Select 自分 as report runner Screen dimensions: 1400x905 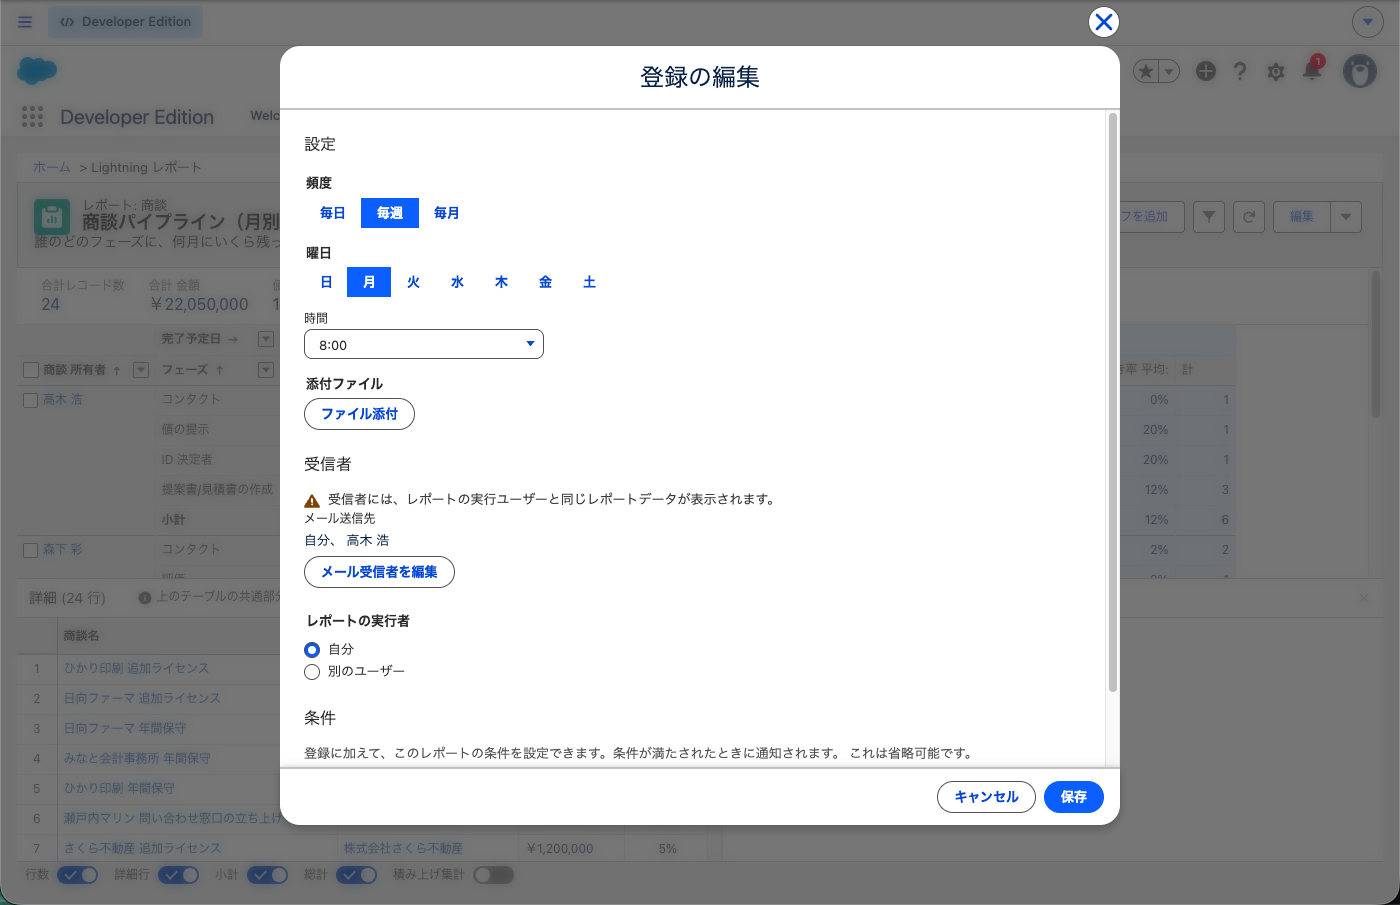(x=312, y=650)
